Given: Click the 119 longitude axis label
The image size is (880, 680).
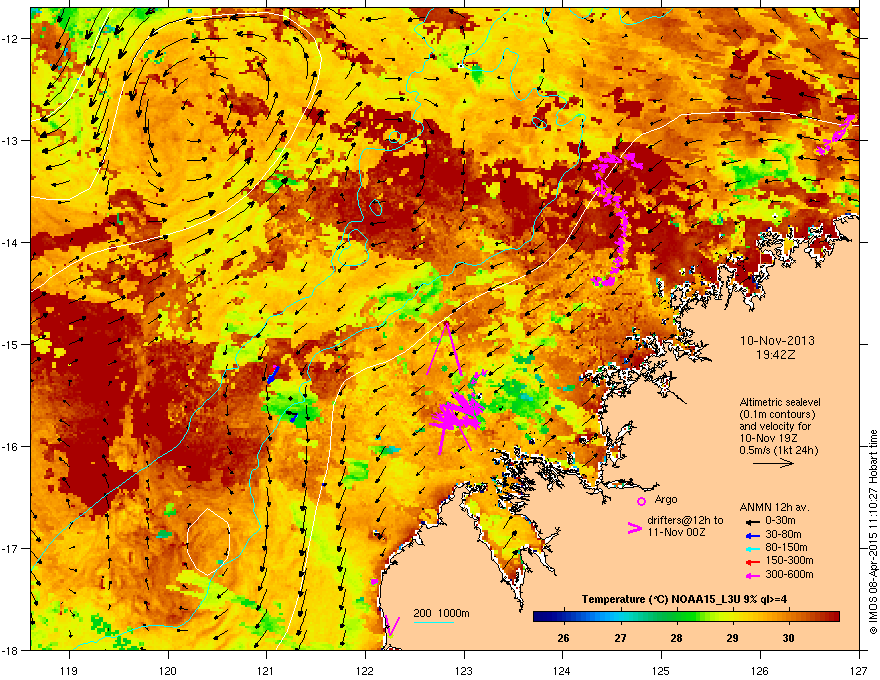Looking at the screenshot, I should click(x=69, y=670).
